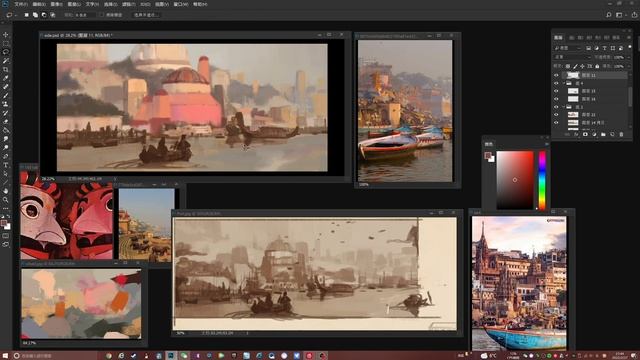Open the 窗口 (Window) menu
This screenshot has height=360, width=640.
pos(181,4)
